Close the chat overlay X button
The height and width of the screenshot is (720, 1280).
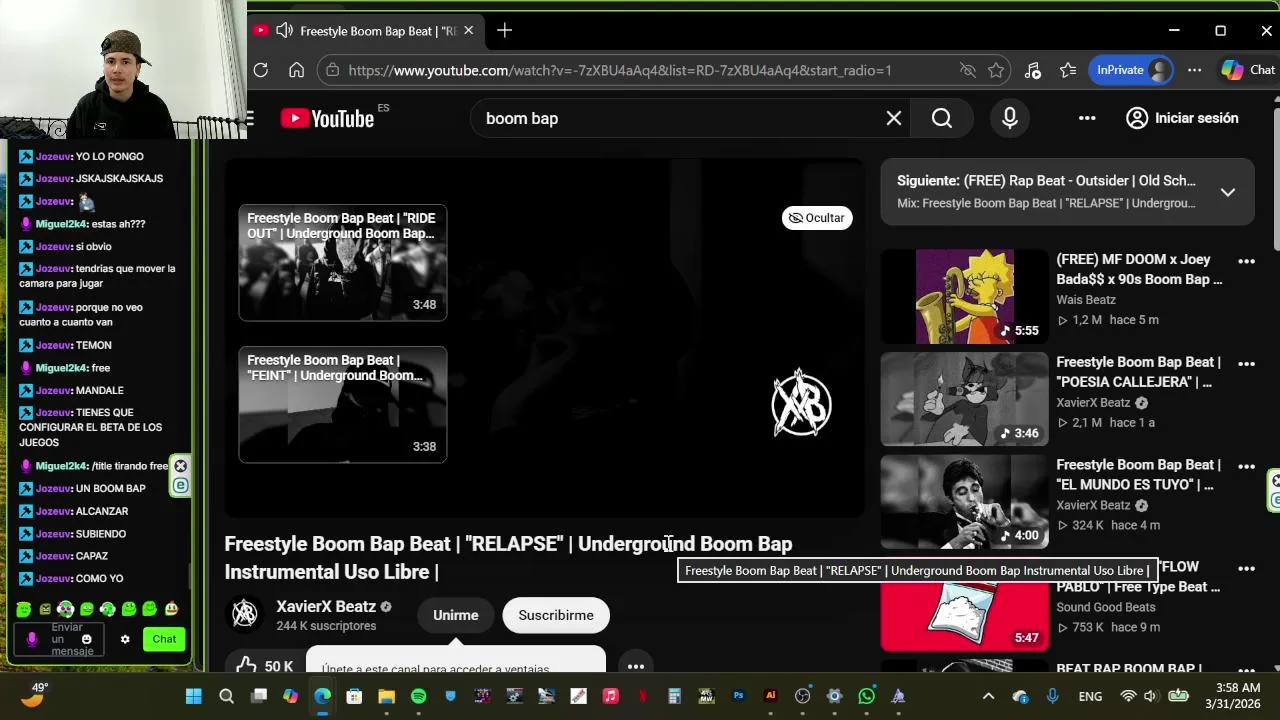[180, 466]
